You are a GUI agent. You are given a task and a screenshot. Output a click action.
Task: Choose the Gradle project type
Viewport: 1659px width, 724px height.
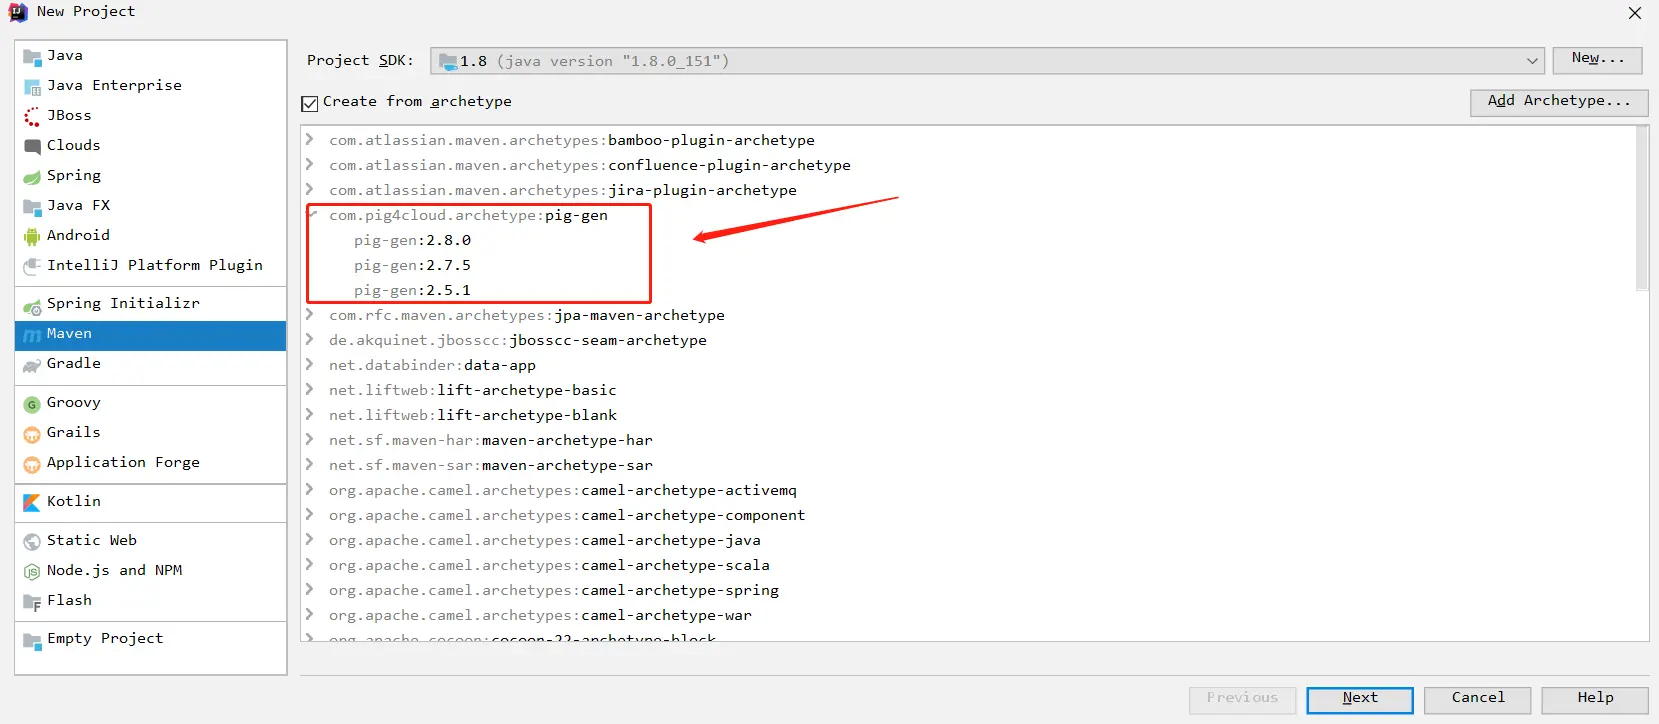click(151, 364)
